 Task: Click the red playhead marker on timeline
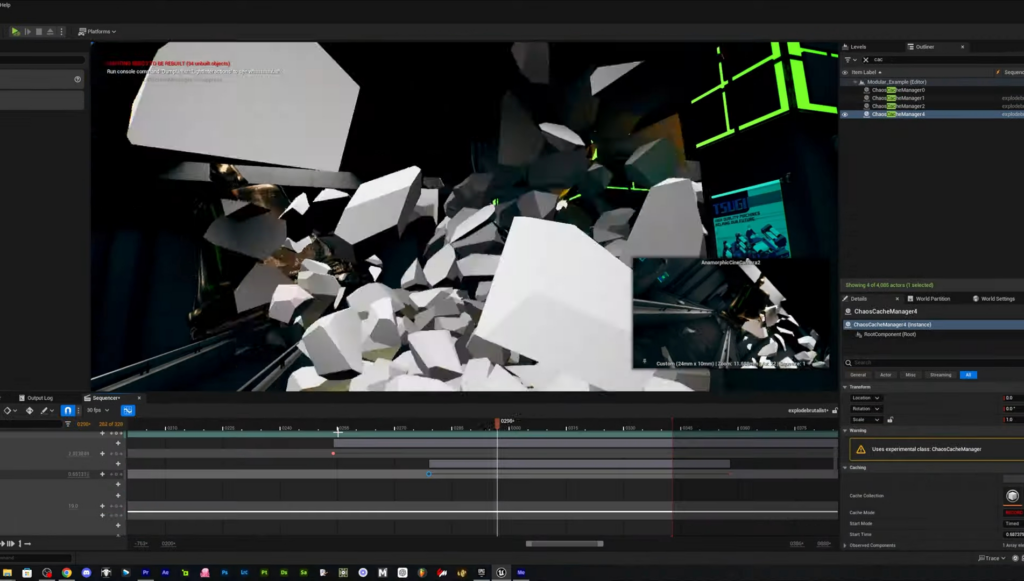497,423
